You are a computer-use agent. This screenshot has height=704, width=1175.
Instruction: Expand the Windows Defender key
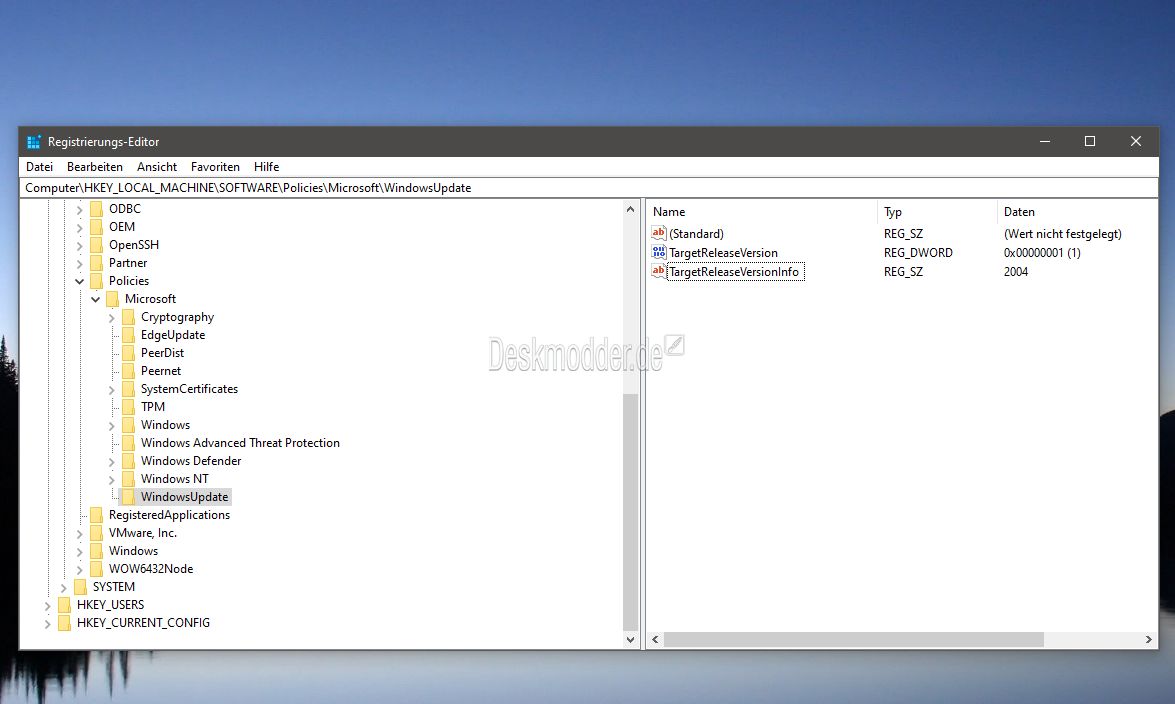coord(112,462)
